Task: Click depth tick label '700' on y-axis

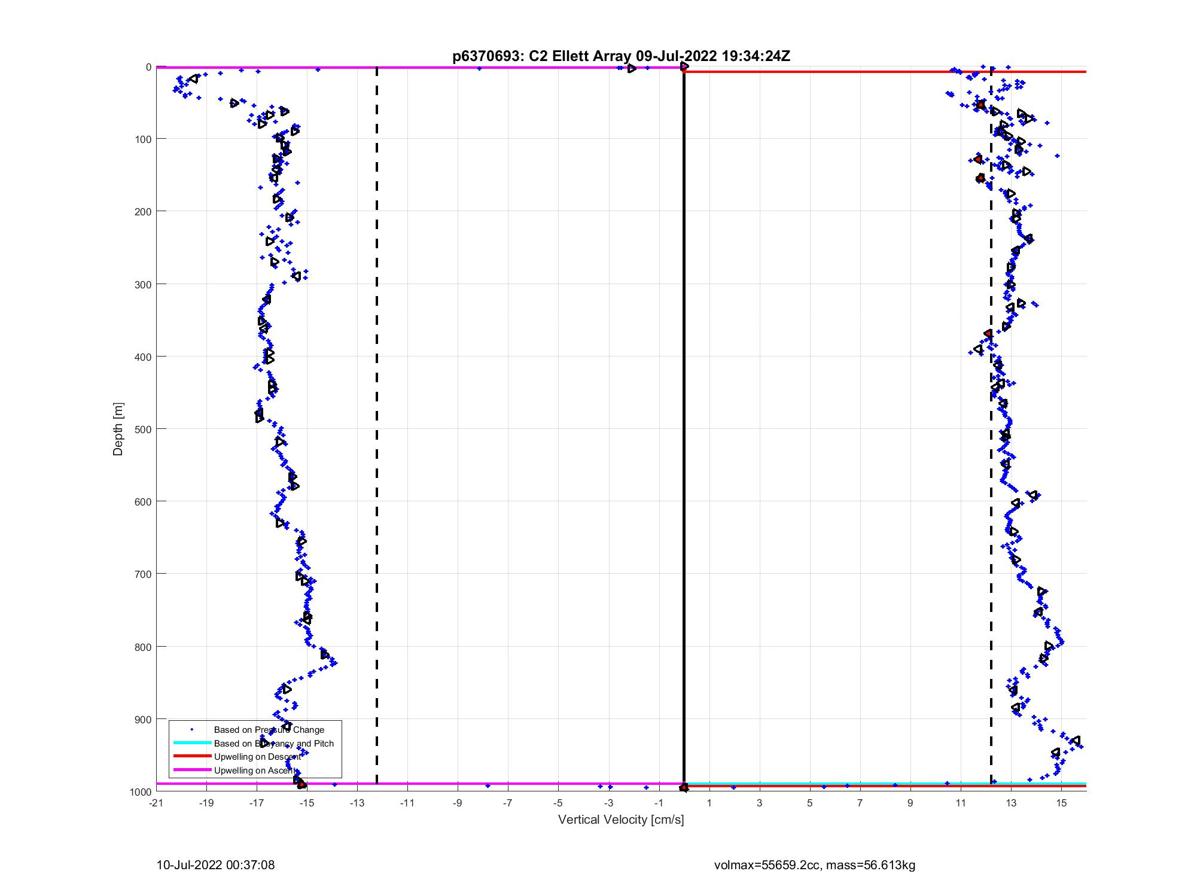Action: click(142, 574)
